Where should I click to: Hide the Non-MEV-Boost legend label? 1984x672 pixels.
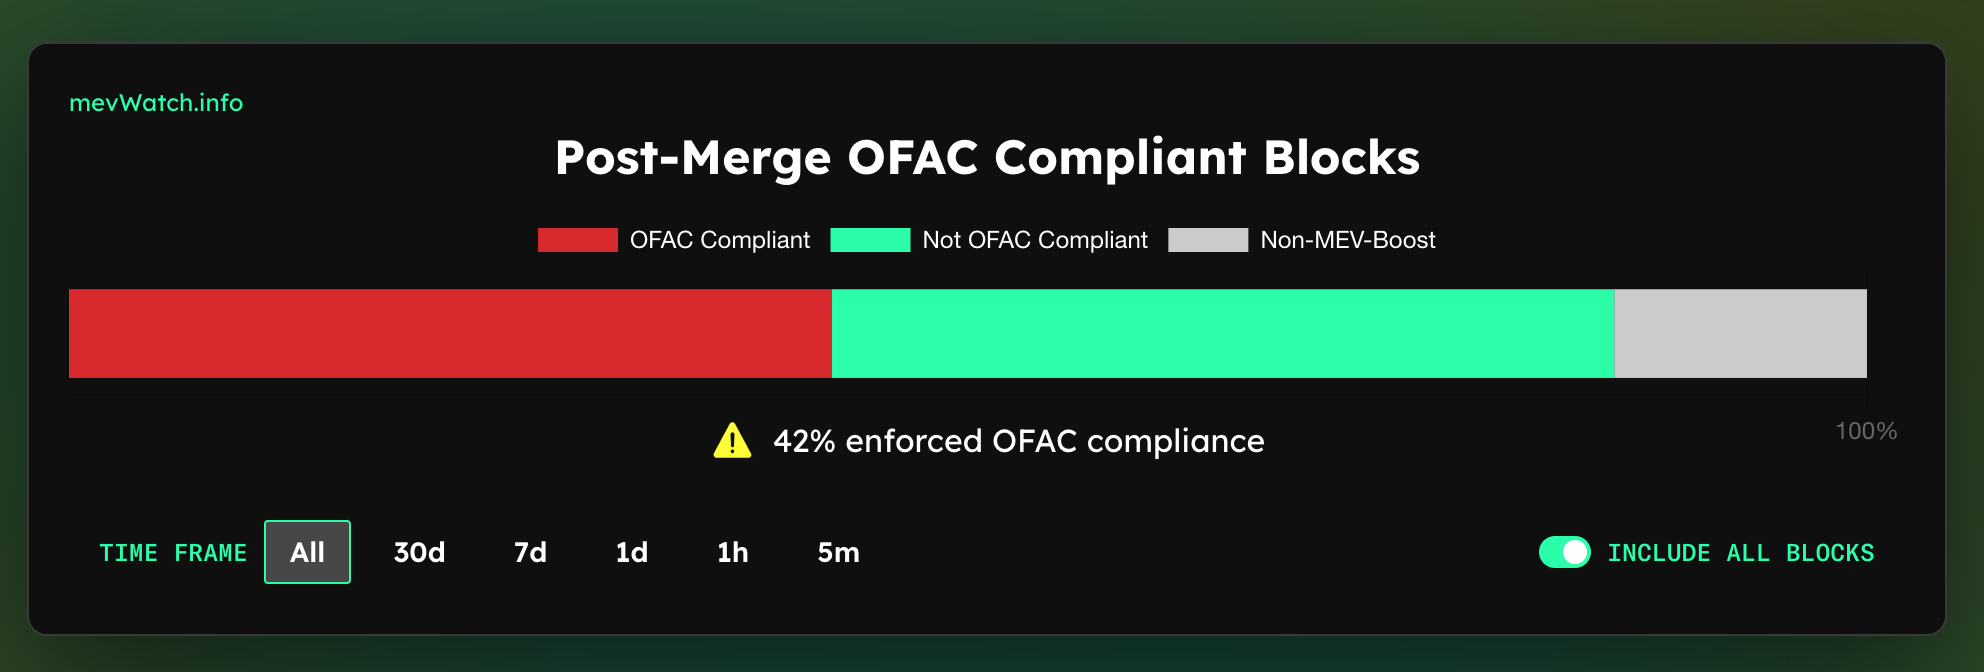1348,240
